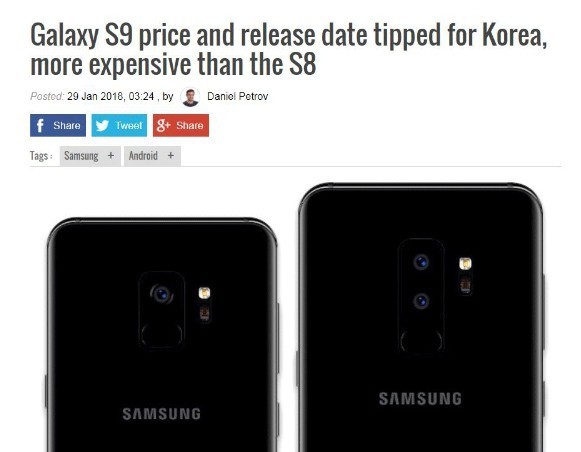
Task: Share article on Google Plus
Action: (x=181, y=125)
